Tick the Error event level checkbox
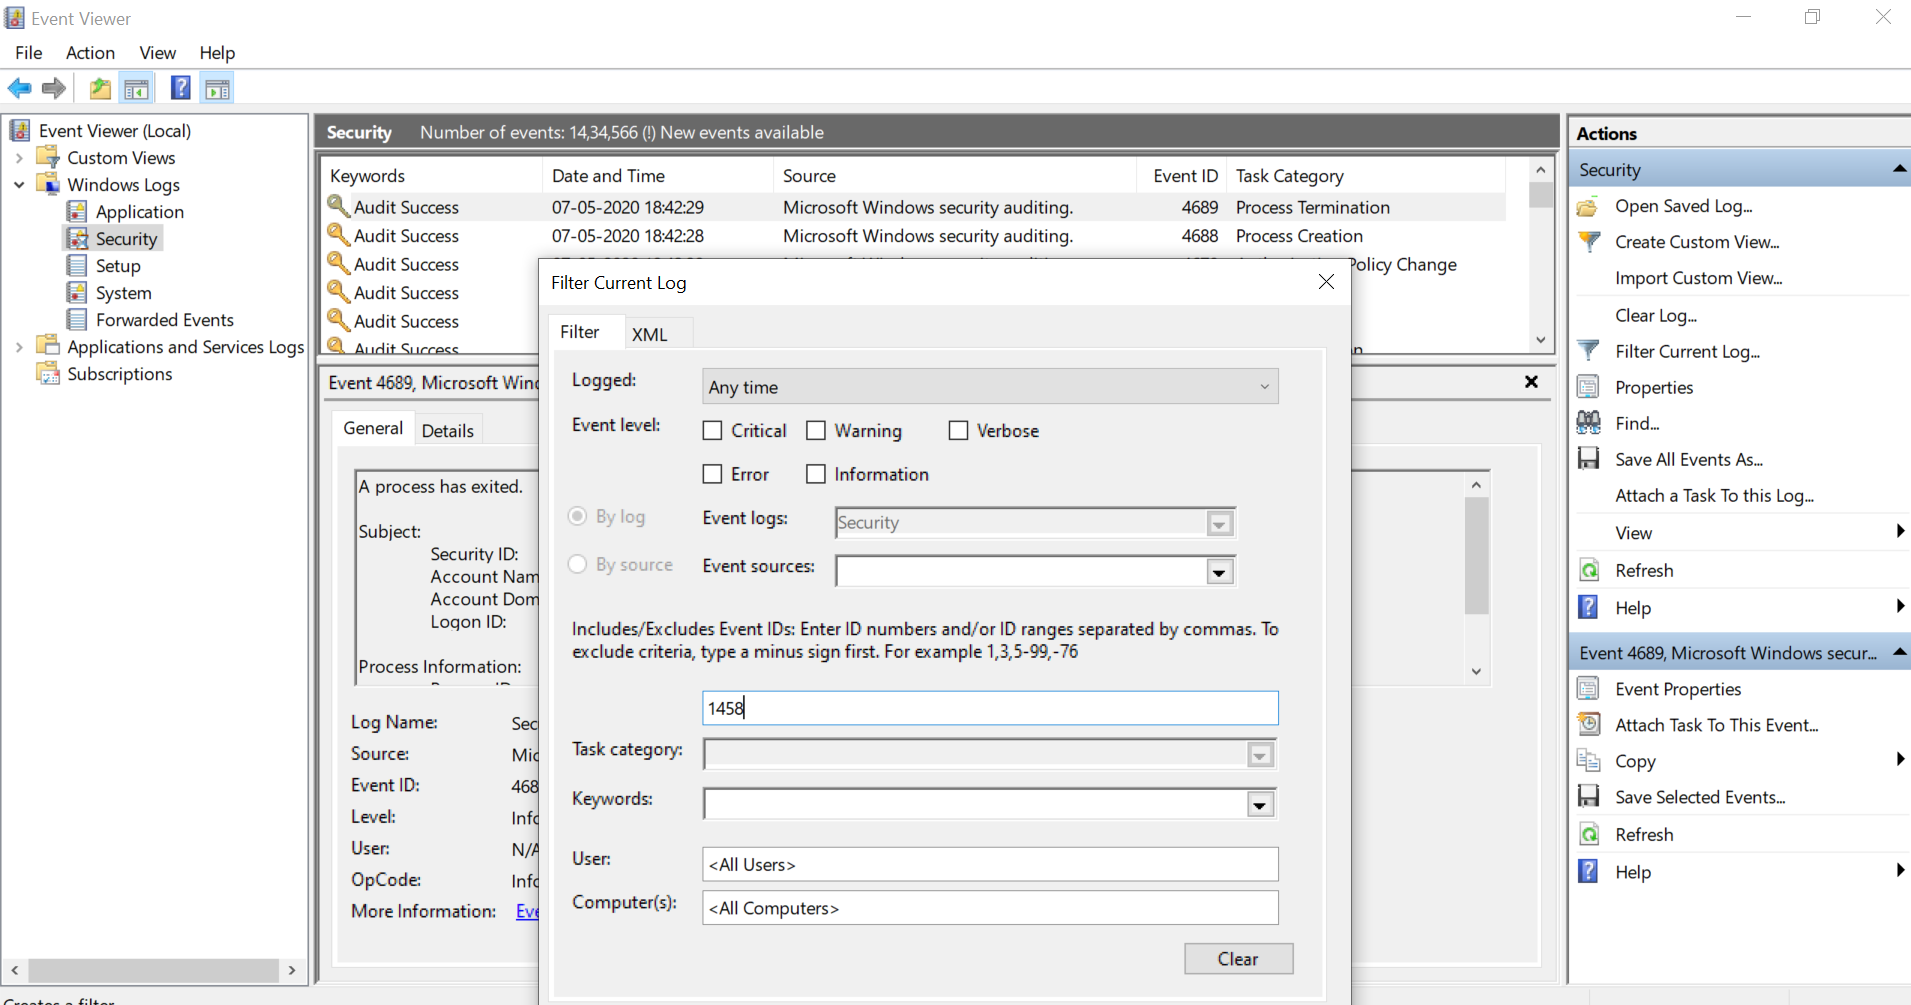Screen dimensions: 1911x1005 click(713, 474)
